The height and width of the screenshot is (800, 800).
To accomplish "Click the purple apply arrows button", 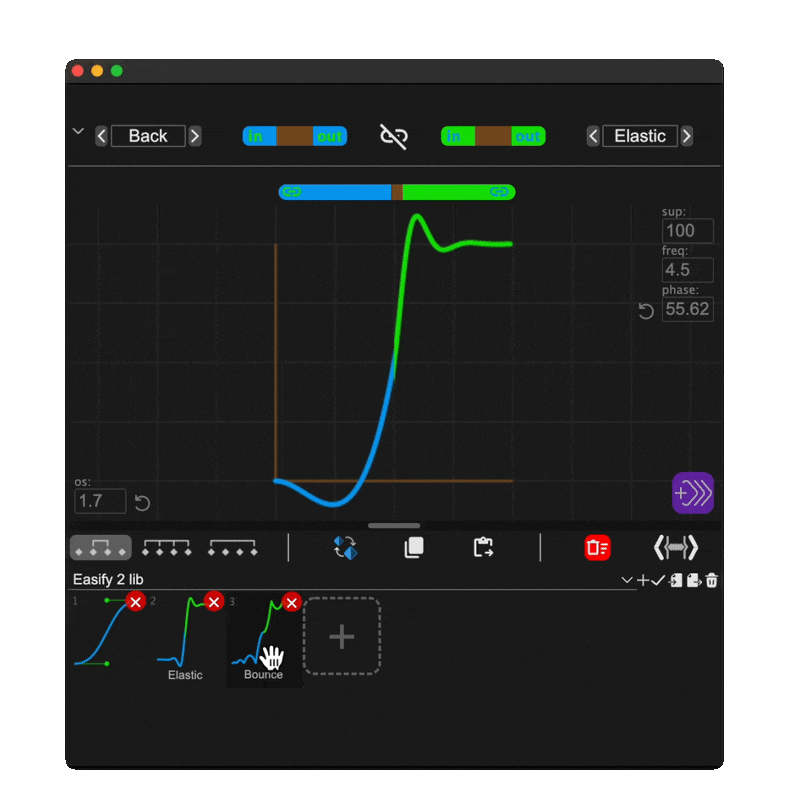I will pos(693,494).
